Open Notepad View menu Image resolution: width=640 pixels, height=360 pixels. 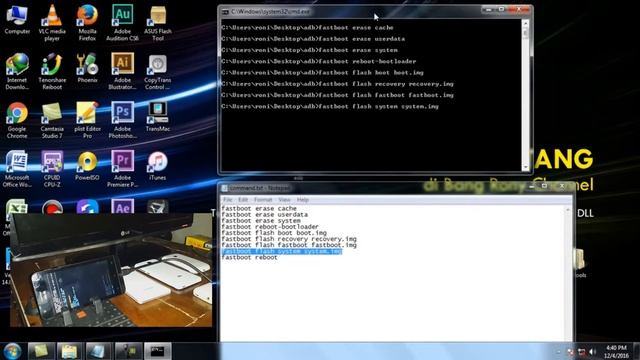click(x=284, y=200)
